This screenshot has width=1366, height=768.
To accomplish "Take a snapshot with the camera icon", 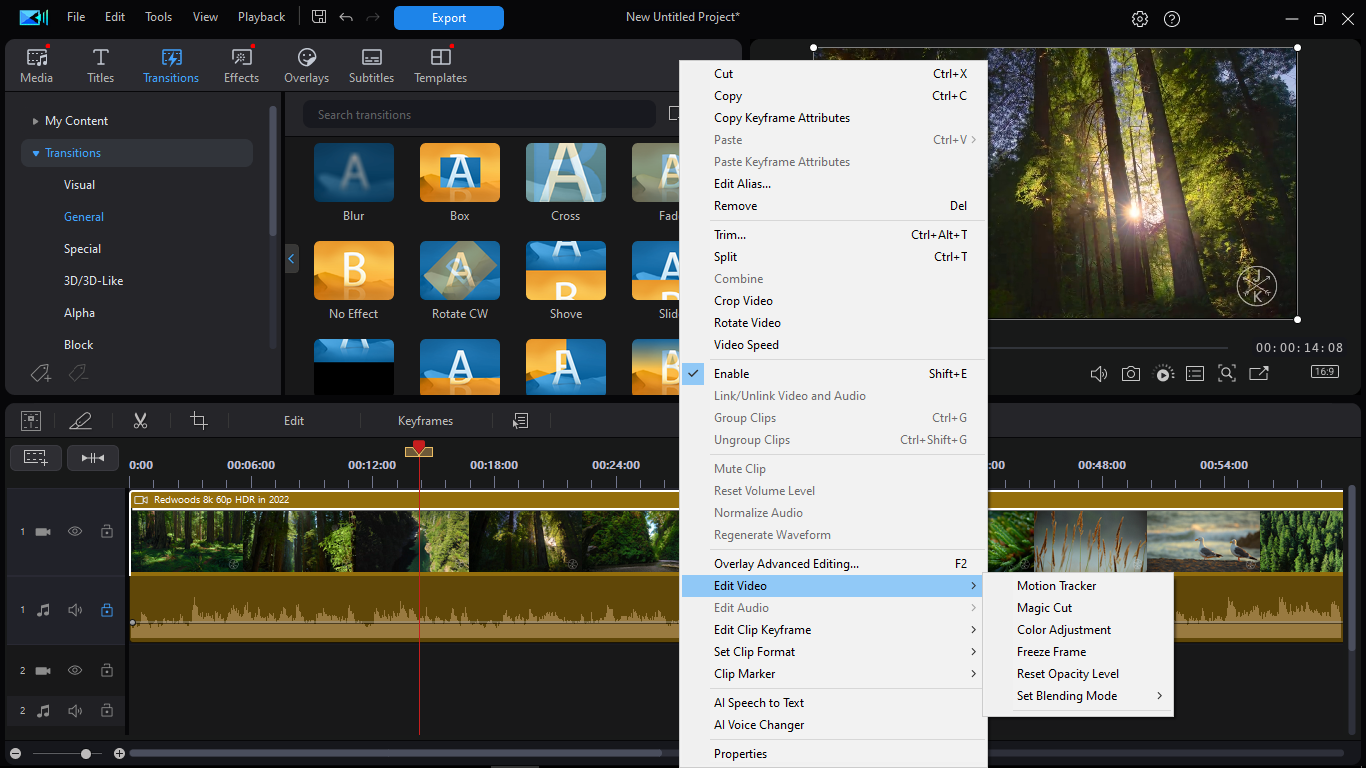I will [x=1130, y=374].
